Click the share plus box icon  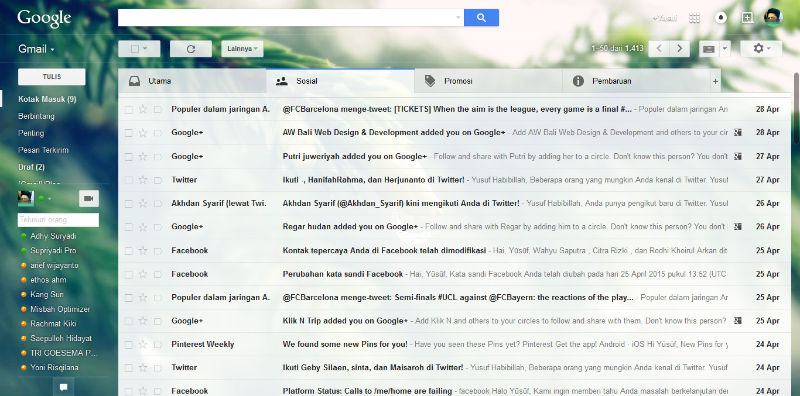(747, 18)
